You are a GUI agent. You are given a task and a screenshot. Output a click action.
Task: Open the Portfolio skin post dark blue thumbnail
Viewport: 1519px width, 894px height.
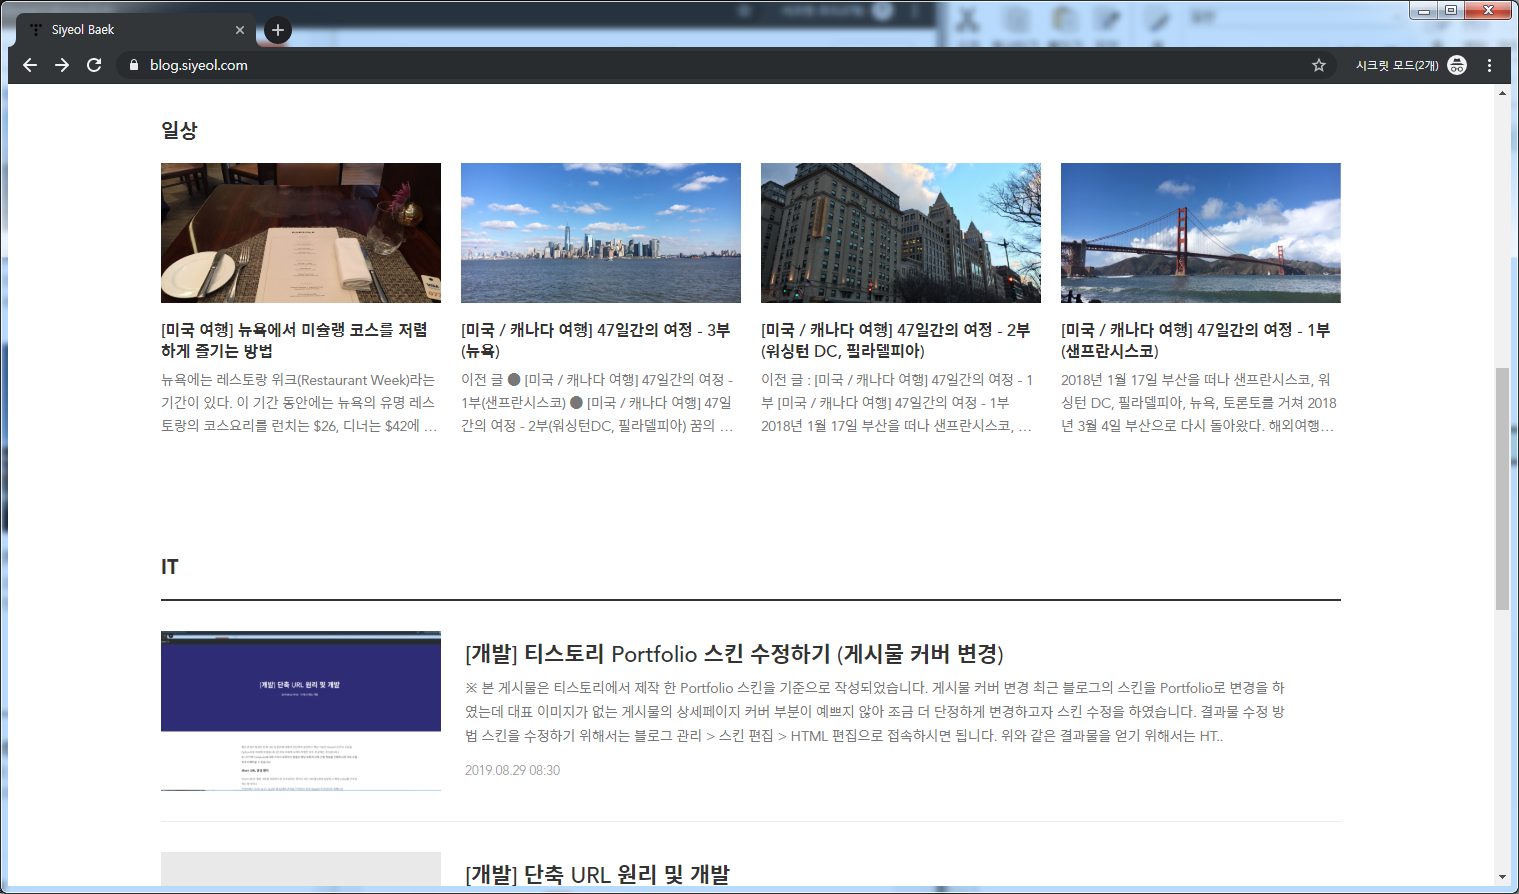coord(301,711)
